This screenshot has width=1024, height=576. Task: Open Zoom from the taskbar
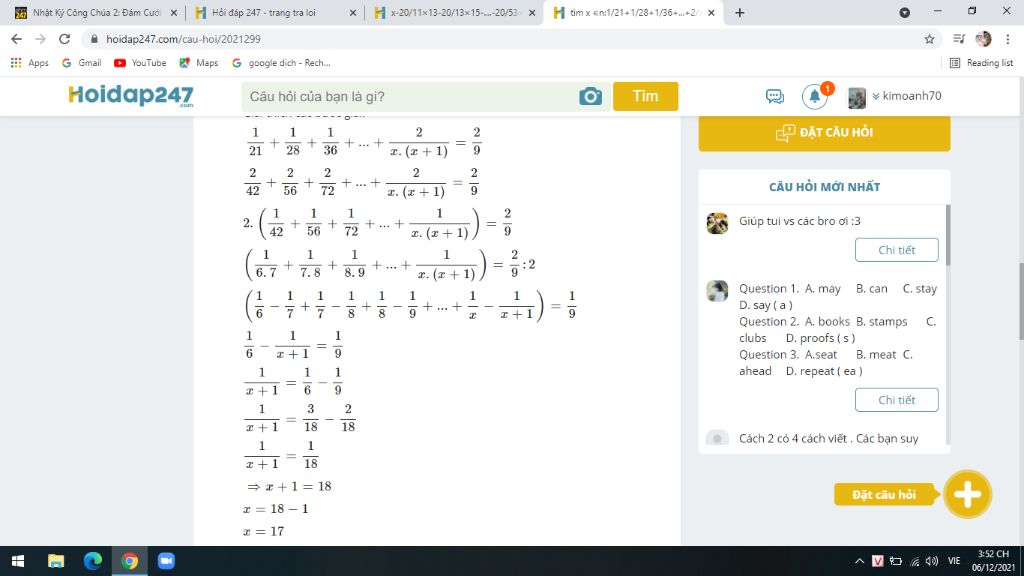point(166,561)
